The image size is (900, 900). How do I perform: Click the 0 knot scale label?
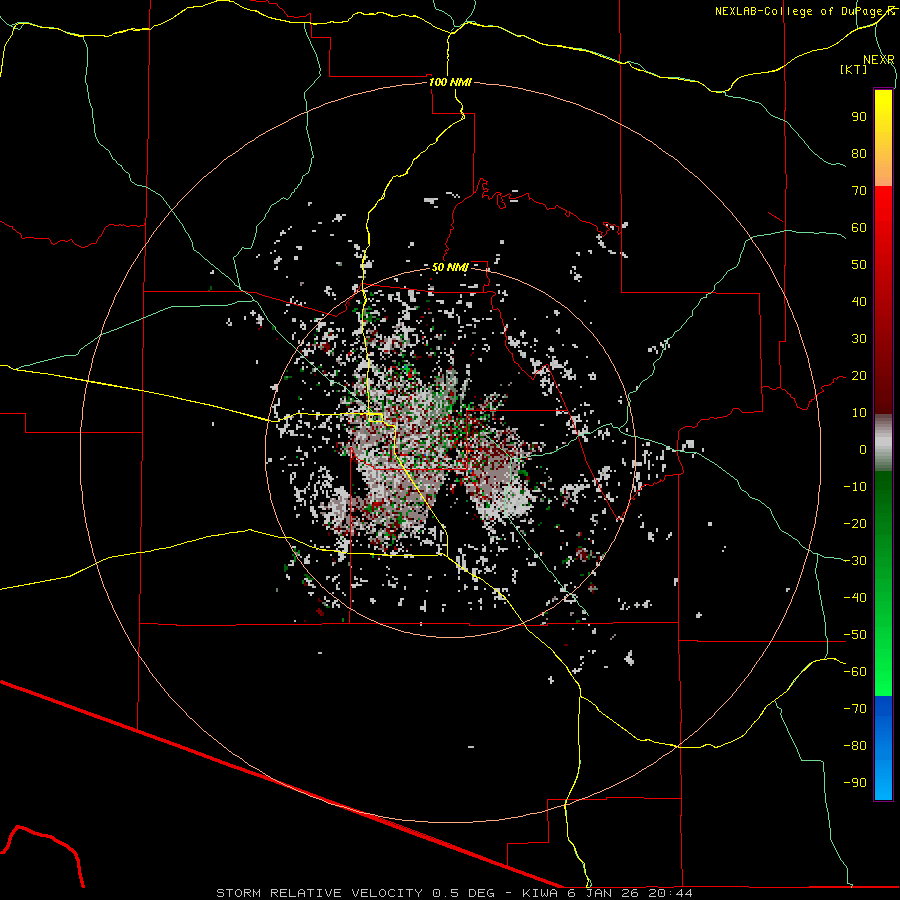863,449
